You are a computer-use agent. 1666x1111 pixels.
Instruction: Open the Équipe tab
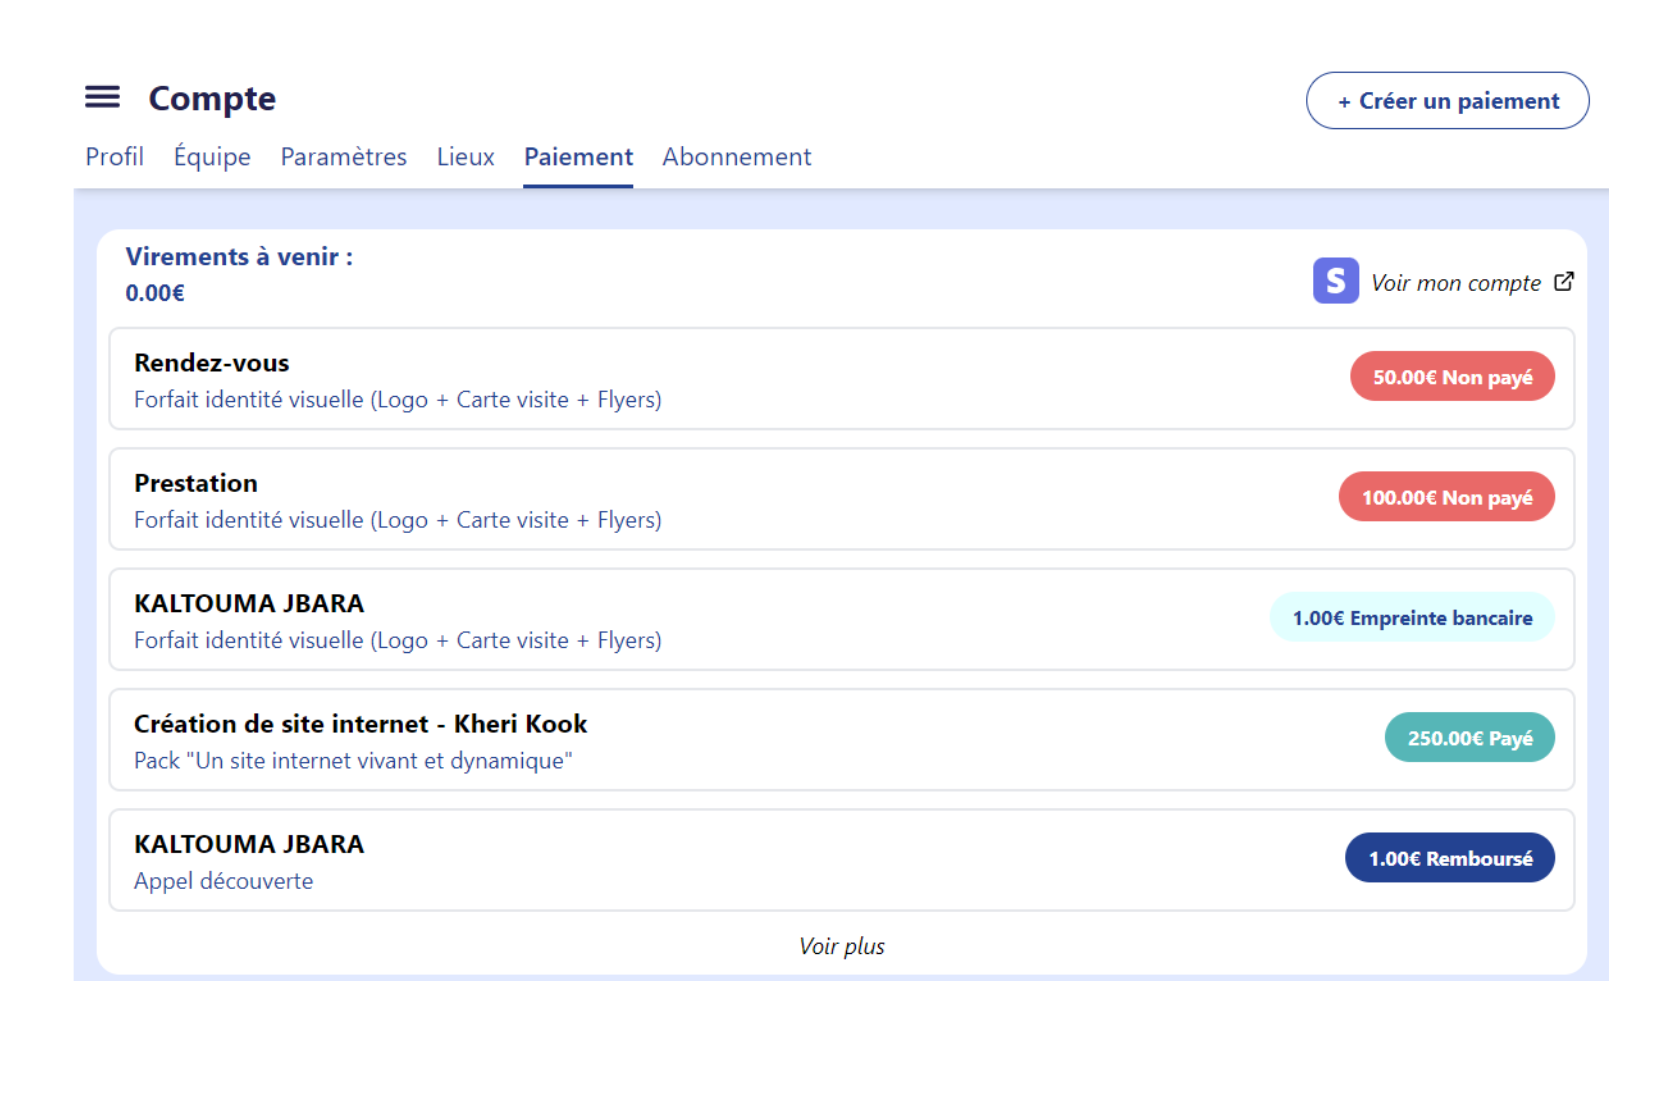(212, 157)
